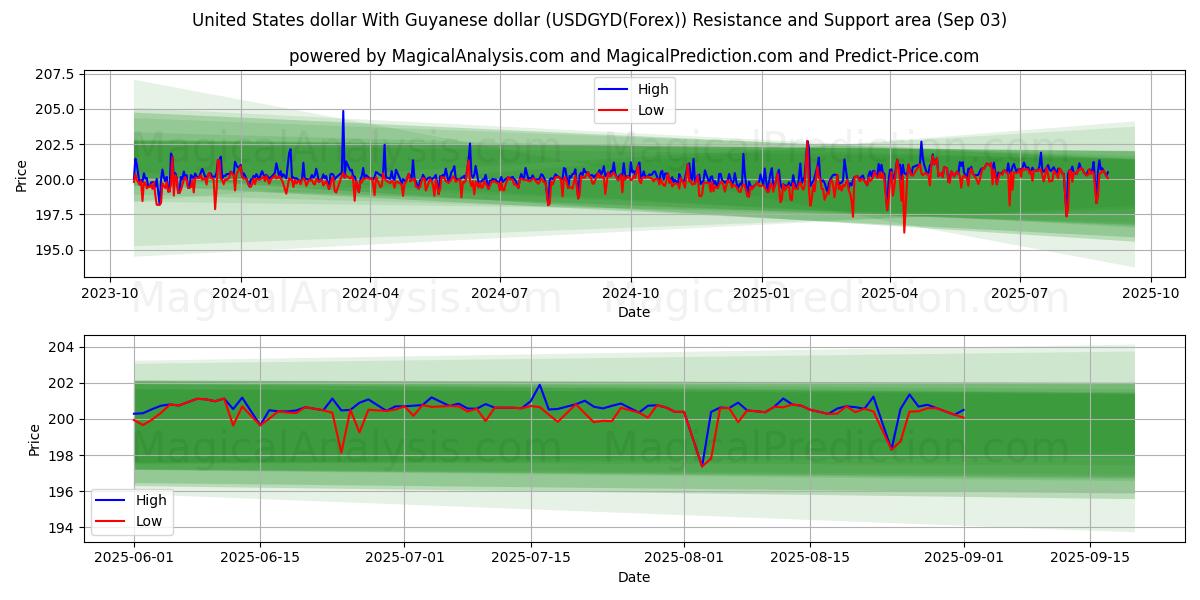Click the 2025-09-15 x-axis date label

coord(1090,559)
